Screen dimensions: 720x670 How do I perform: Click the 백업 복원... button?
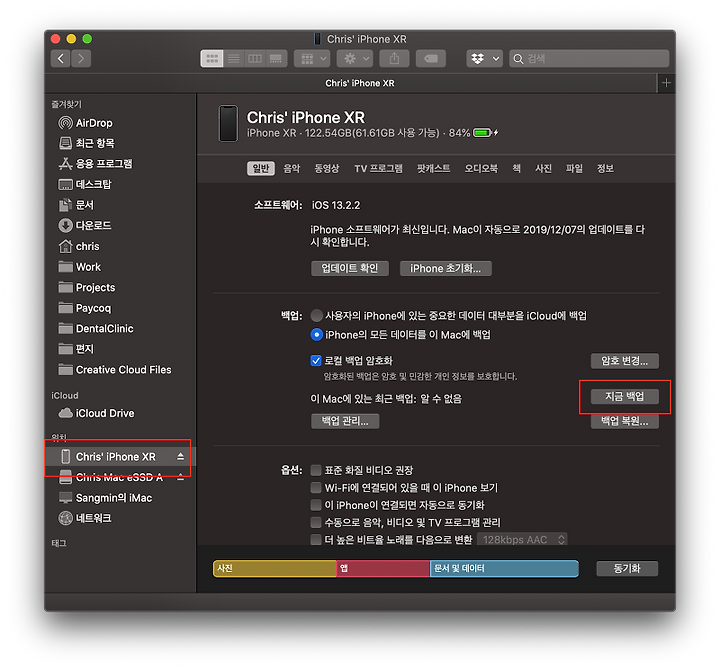tap(624, 421)
